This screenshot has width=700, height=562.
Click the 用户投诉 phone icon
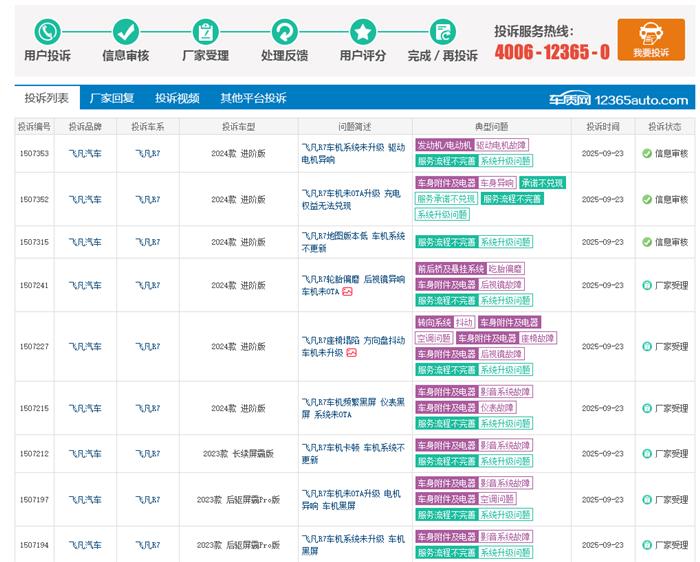47,31
